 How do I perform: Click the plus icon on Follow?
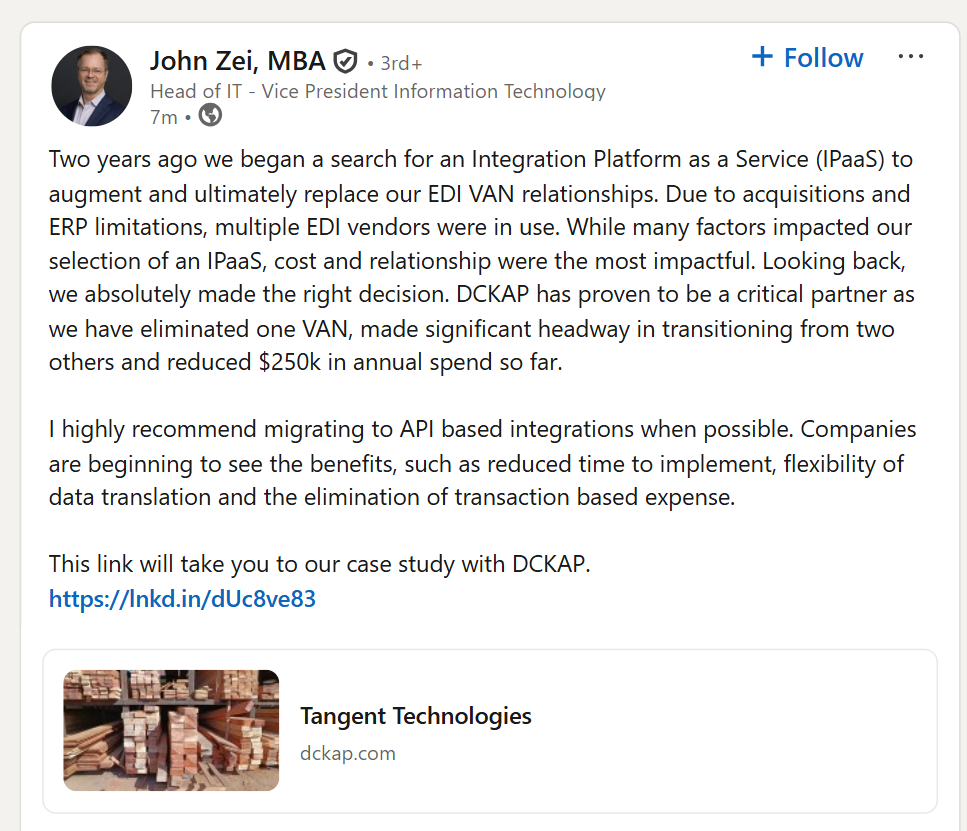point(762,57)
